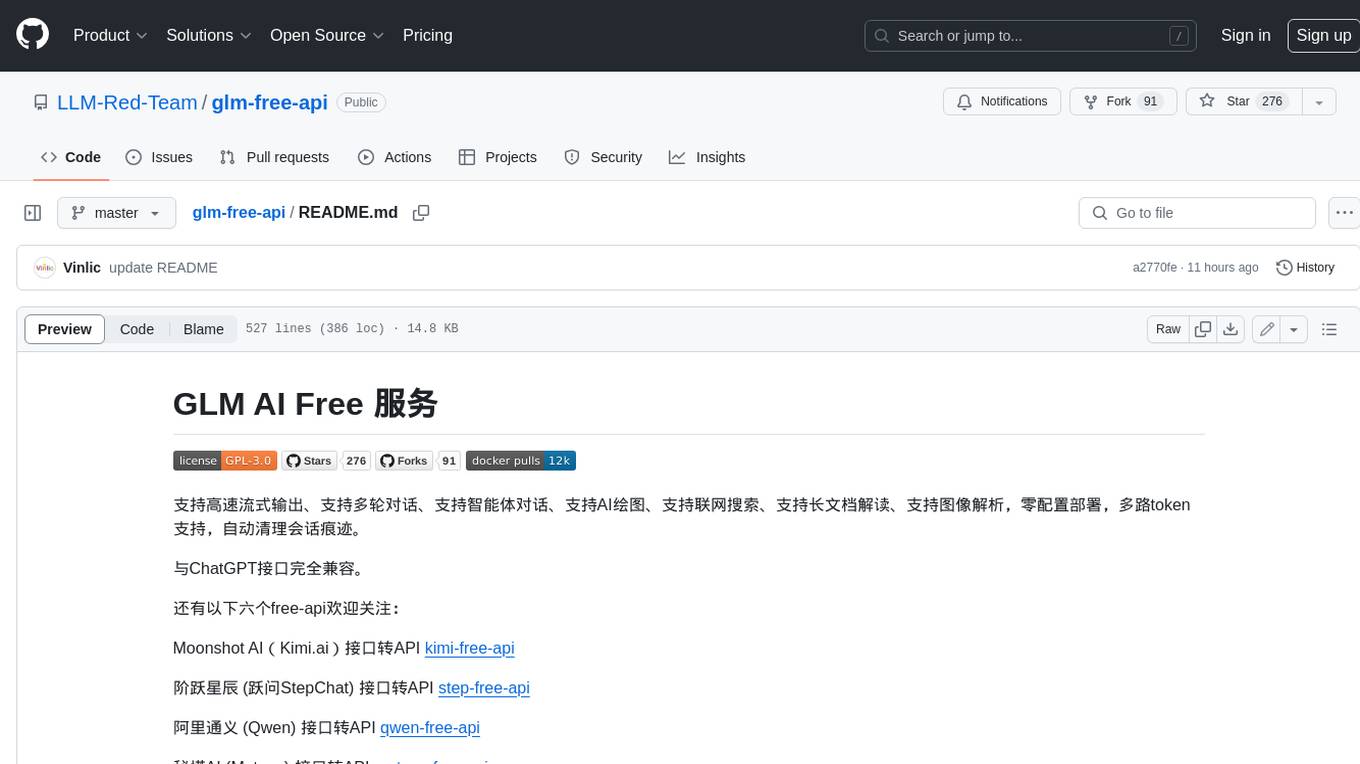This screenshot has height=764, width=1360.
Task: Star the repository with the Star button
Action: coord(1242,101)
